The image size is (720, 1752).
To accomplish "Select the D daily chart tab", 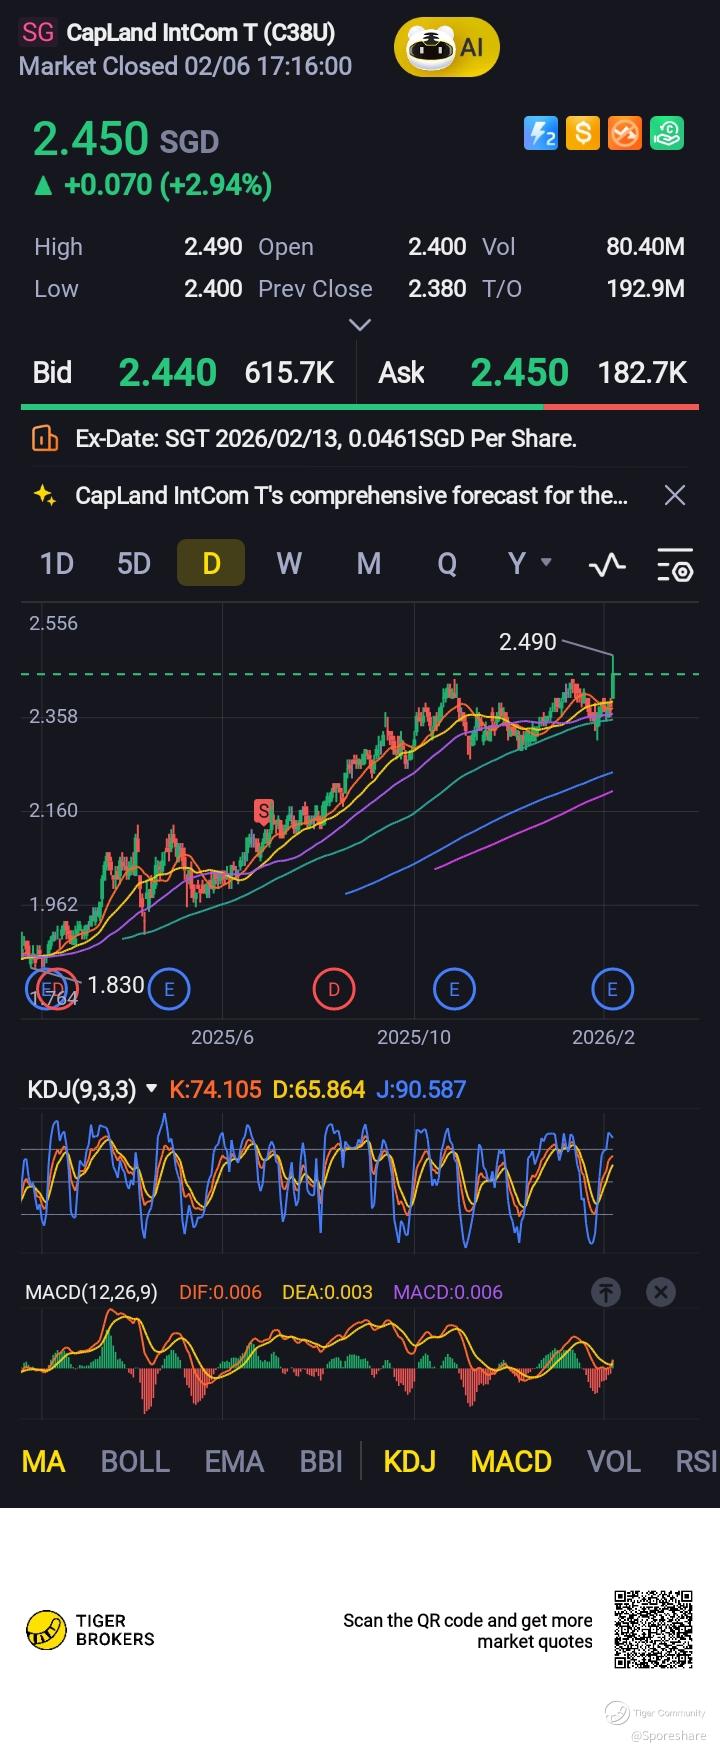I will pyautogui.click(x=211, y=563).
